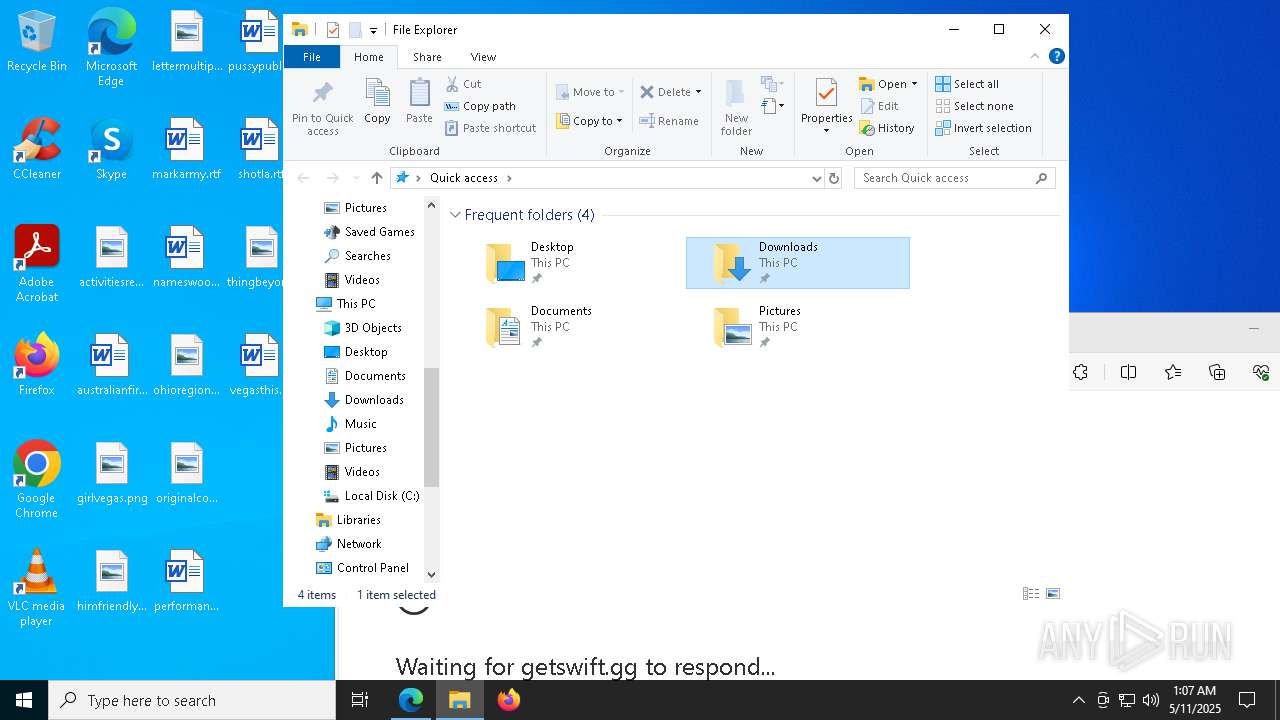Open the Copy to dropdown
Viewport: 1280px width, 720px height.
(x=590, y=121)
